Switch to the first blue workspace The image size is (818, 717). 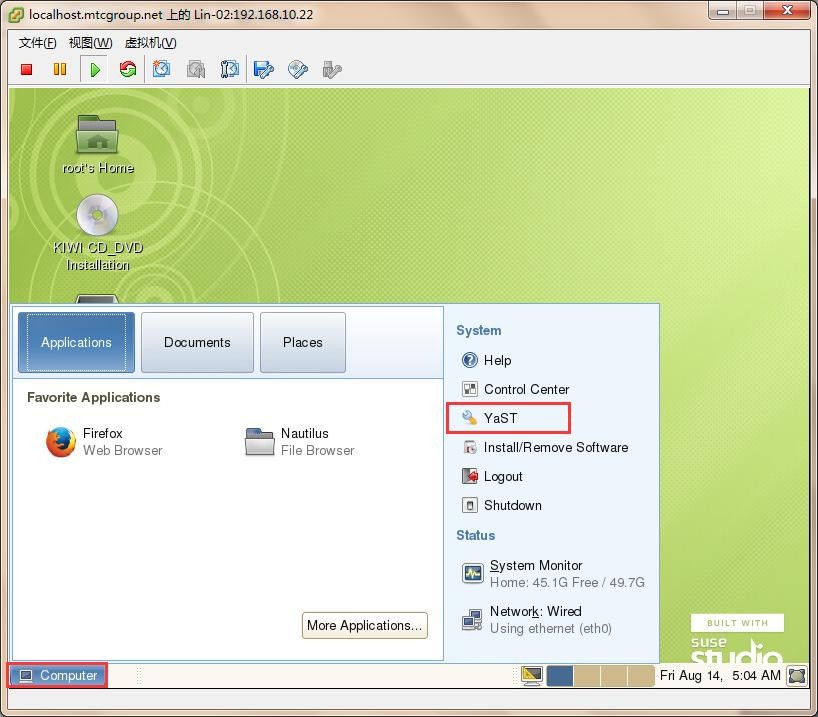coord(560,676)
